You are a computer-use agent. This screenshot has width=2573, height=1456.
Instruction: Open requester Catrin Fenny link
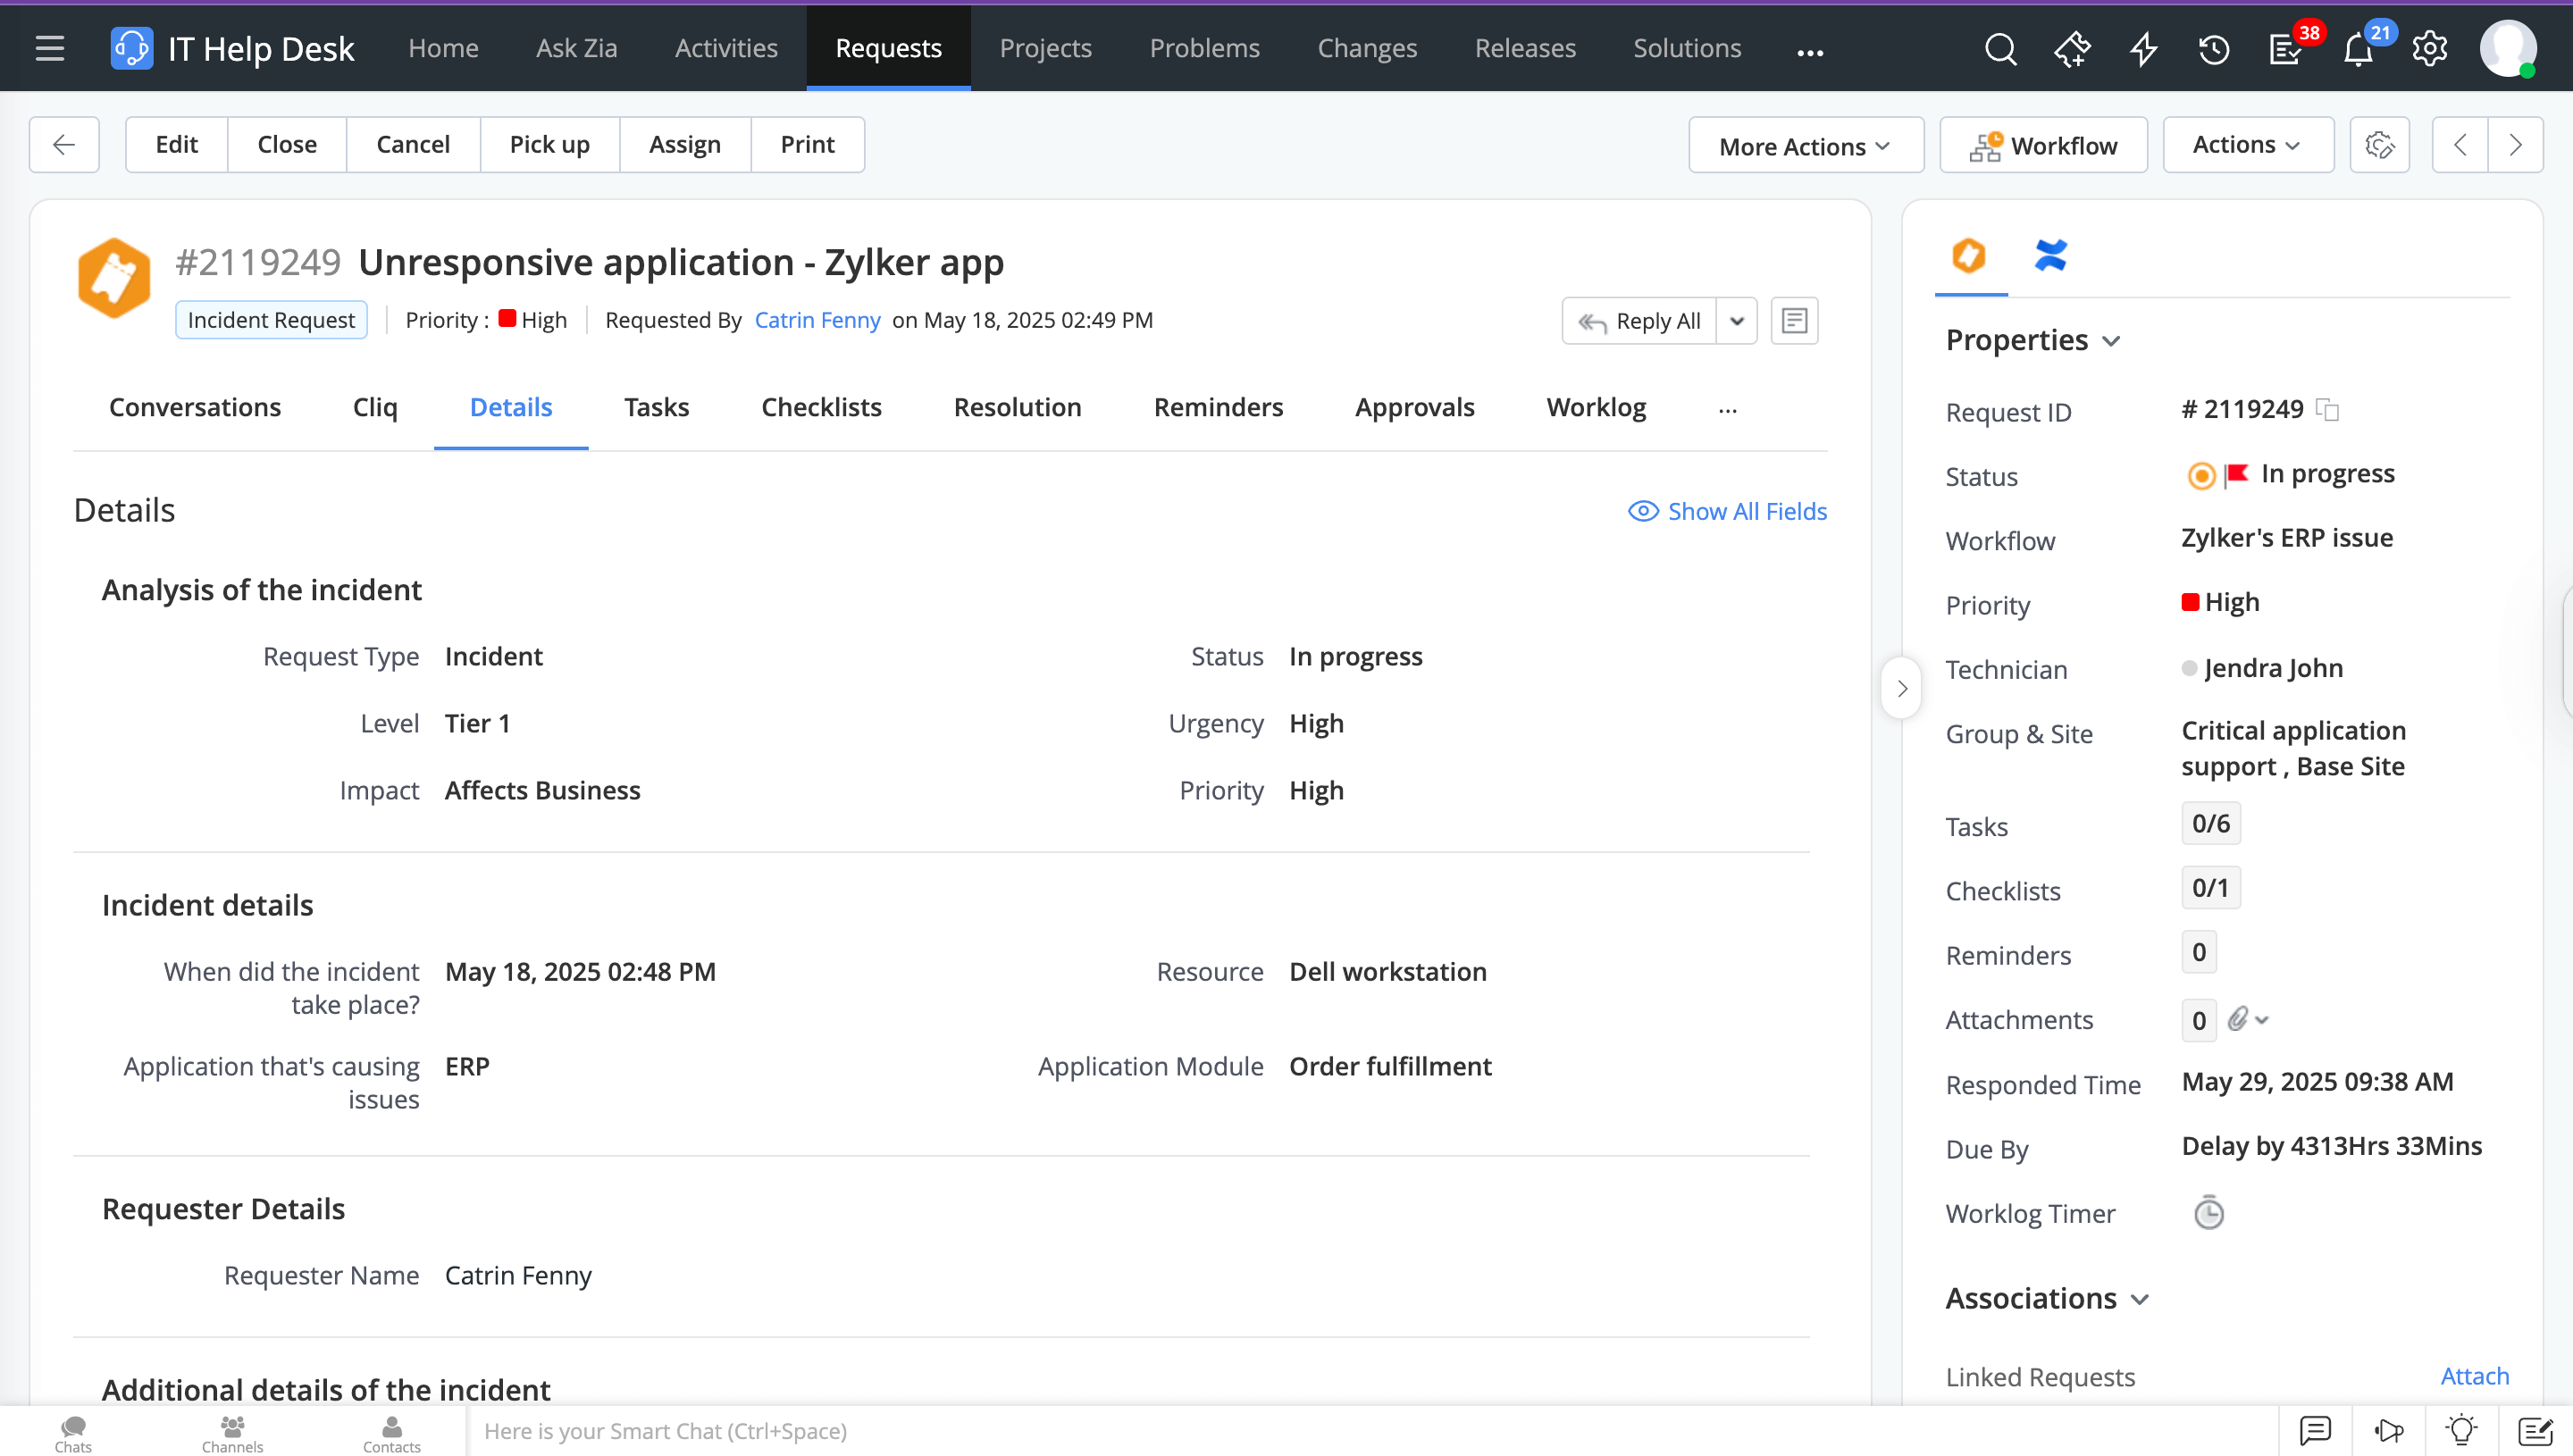point(817,320)
